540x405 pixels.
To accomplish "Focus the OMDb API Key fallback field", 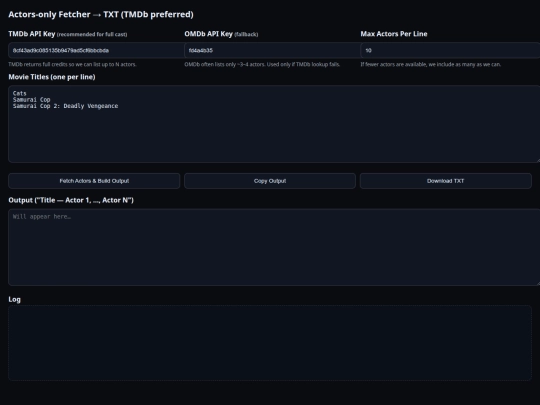I will click(x=272, y=50).
